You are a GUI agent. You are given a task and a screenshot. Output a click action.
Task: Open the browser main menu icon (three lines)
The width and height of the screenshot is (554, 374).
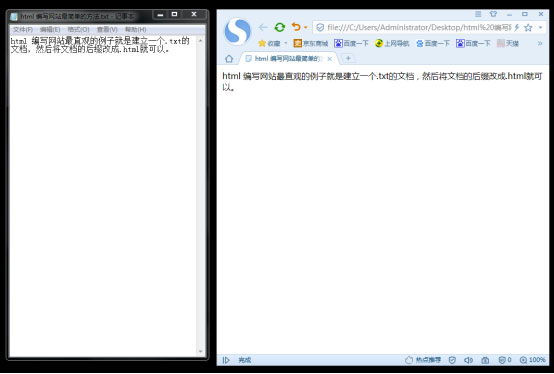pos(478,14)
